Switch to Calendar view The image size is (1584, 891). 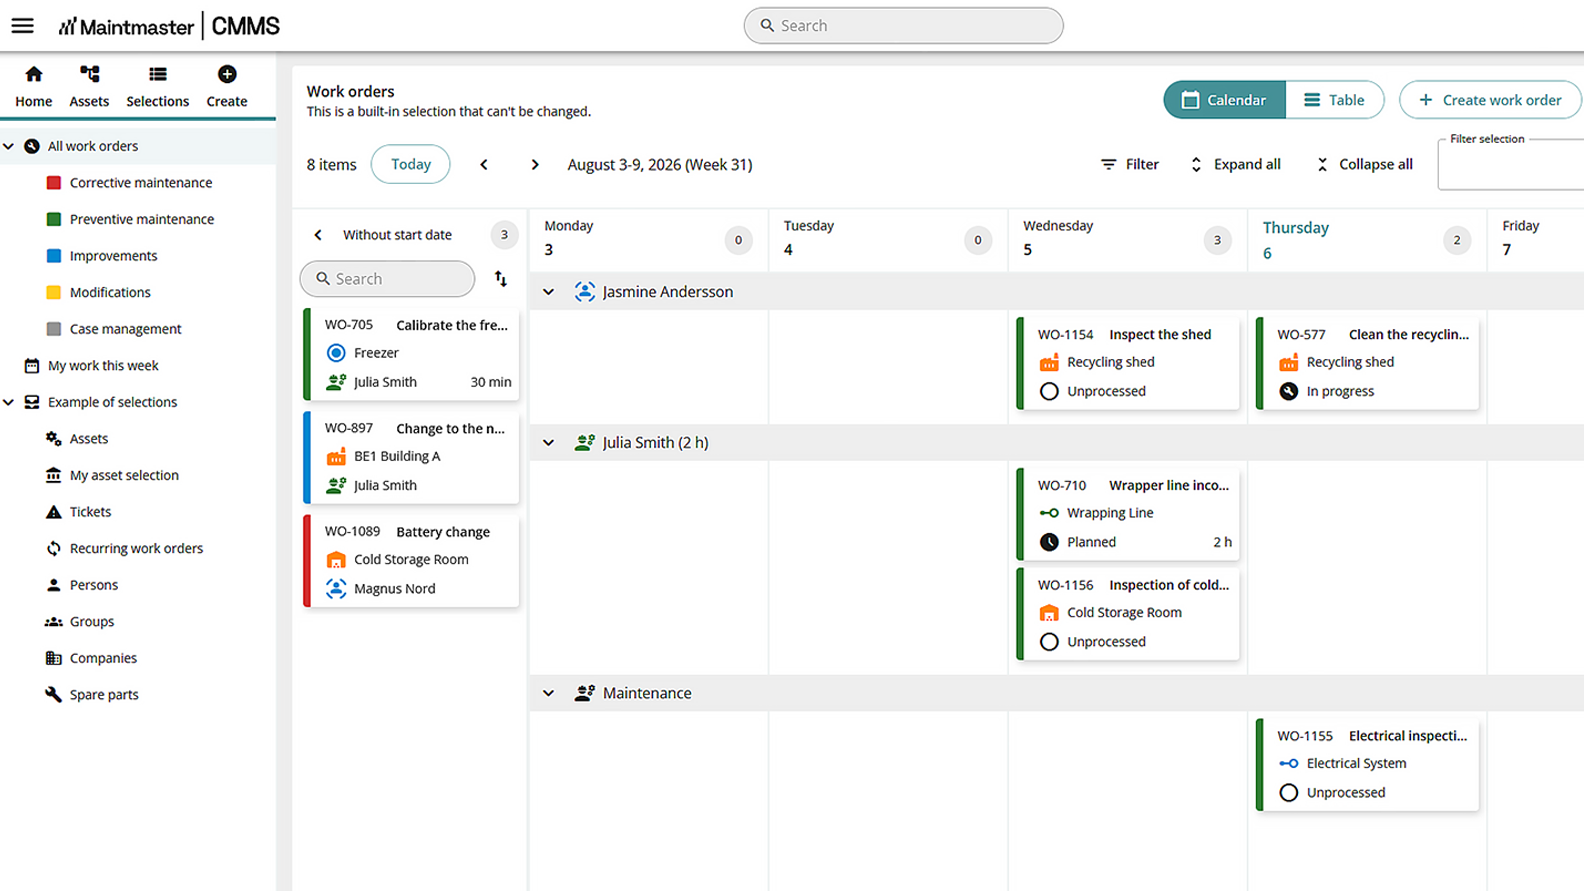point(1224,100)
